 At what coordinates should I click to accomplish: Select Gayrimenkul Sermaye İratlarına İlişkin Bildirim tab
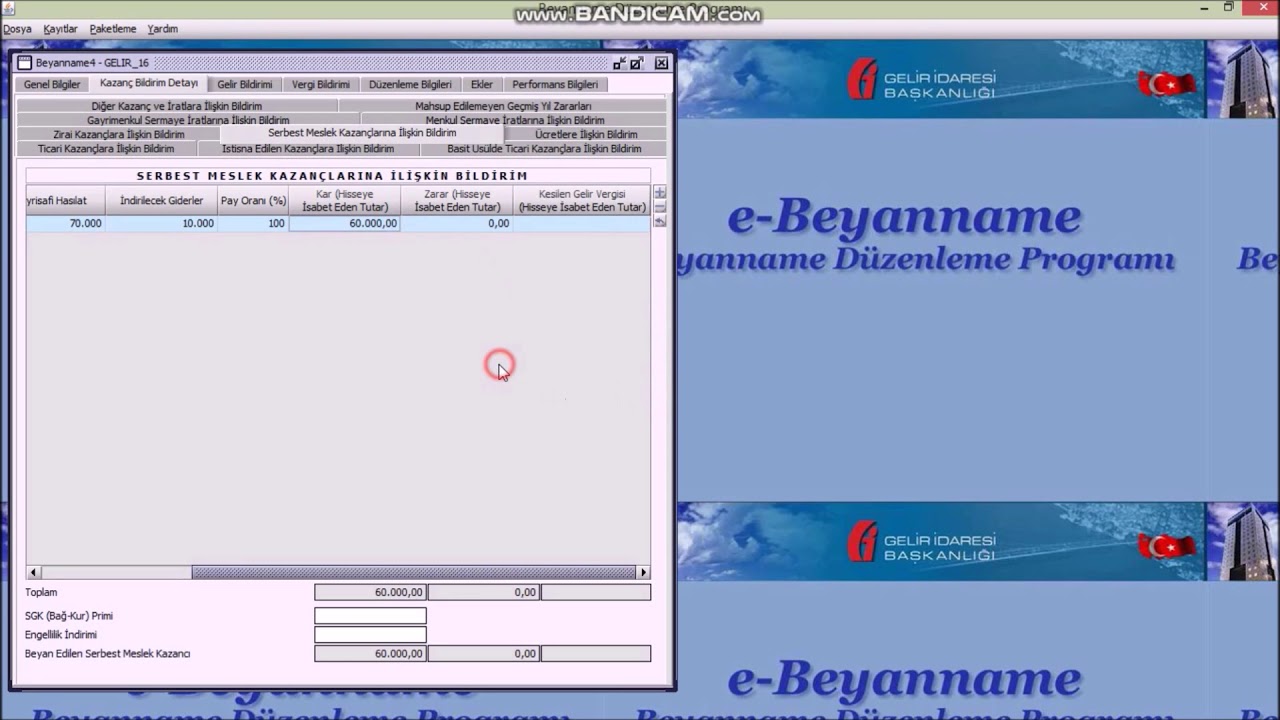click(x=188, y=120)
